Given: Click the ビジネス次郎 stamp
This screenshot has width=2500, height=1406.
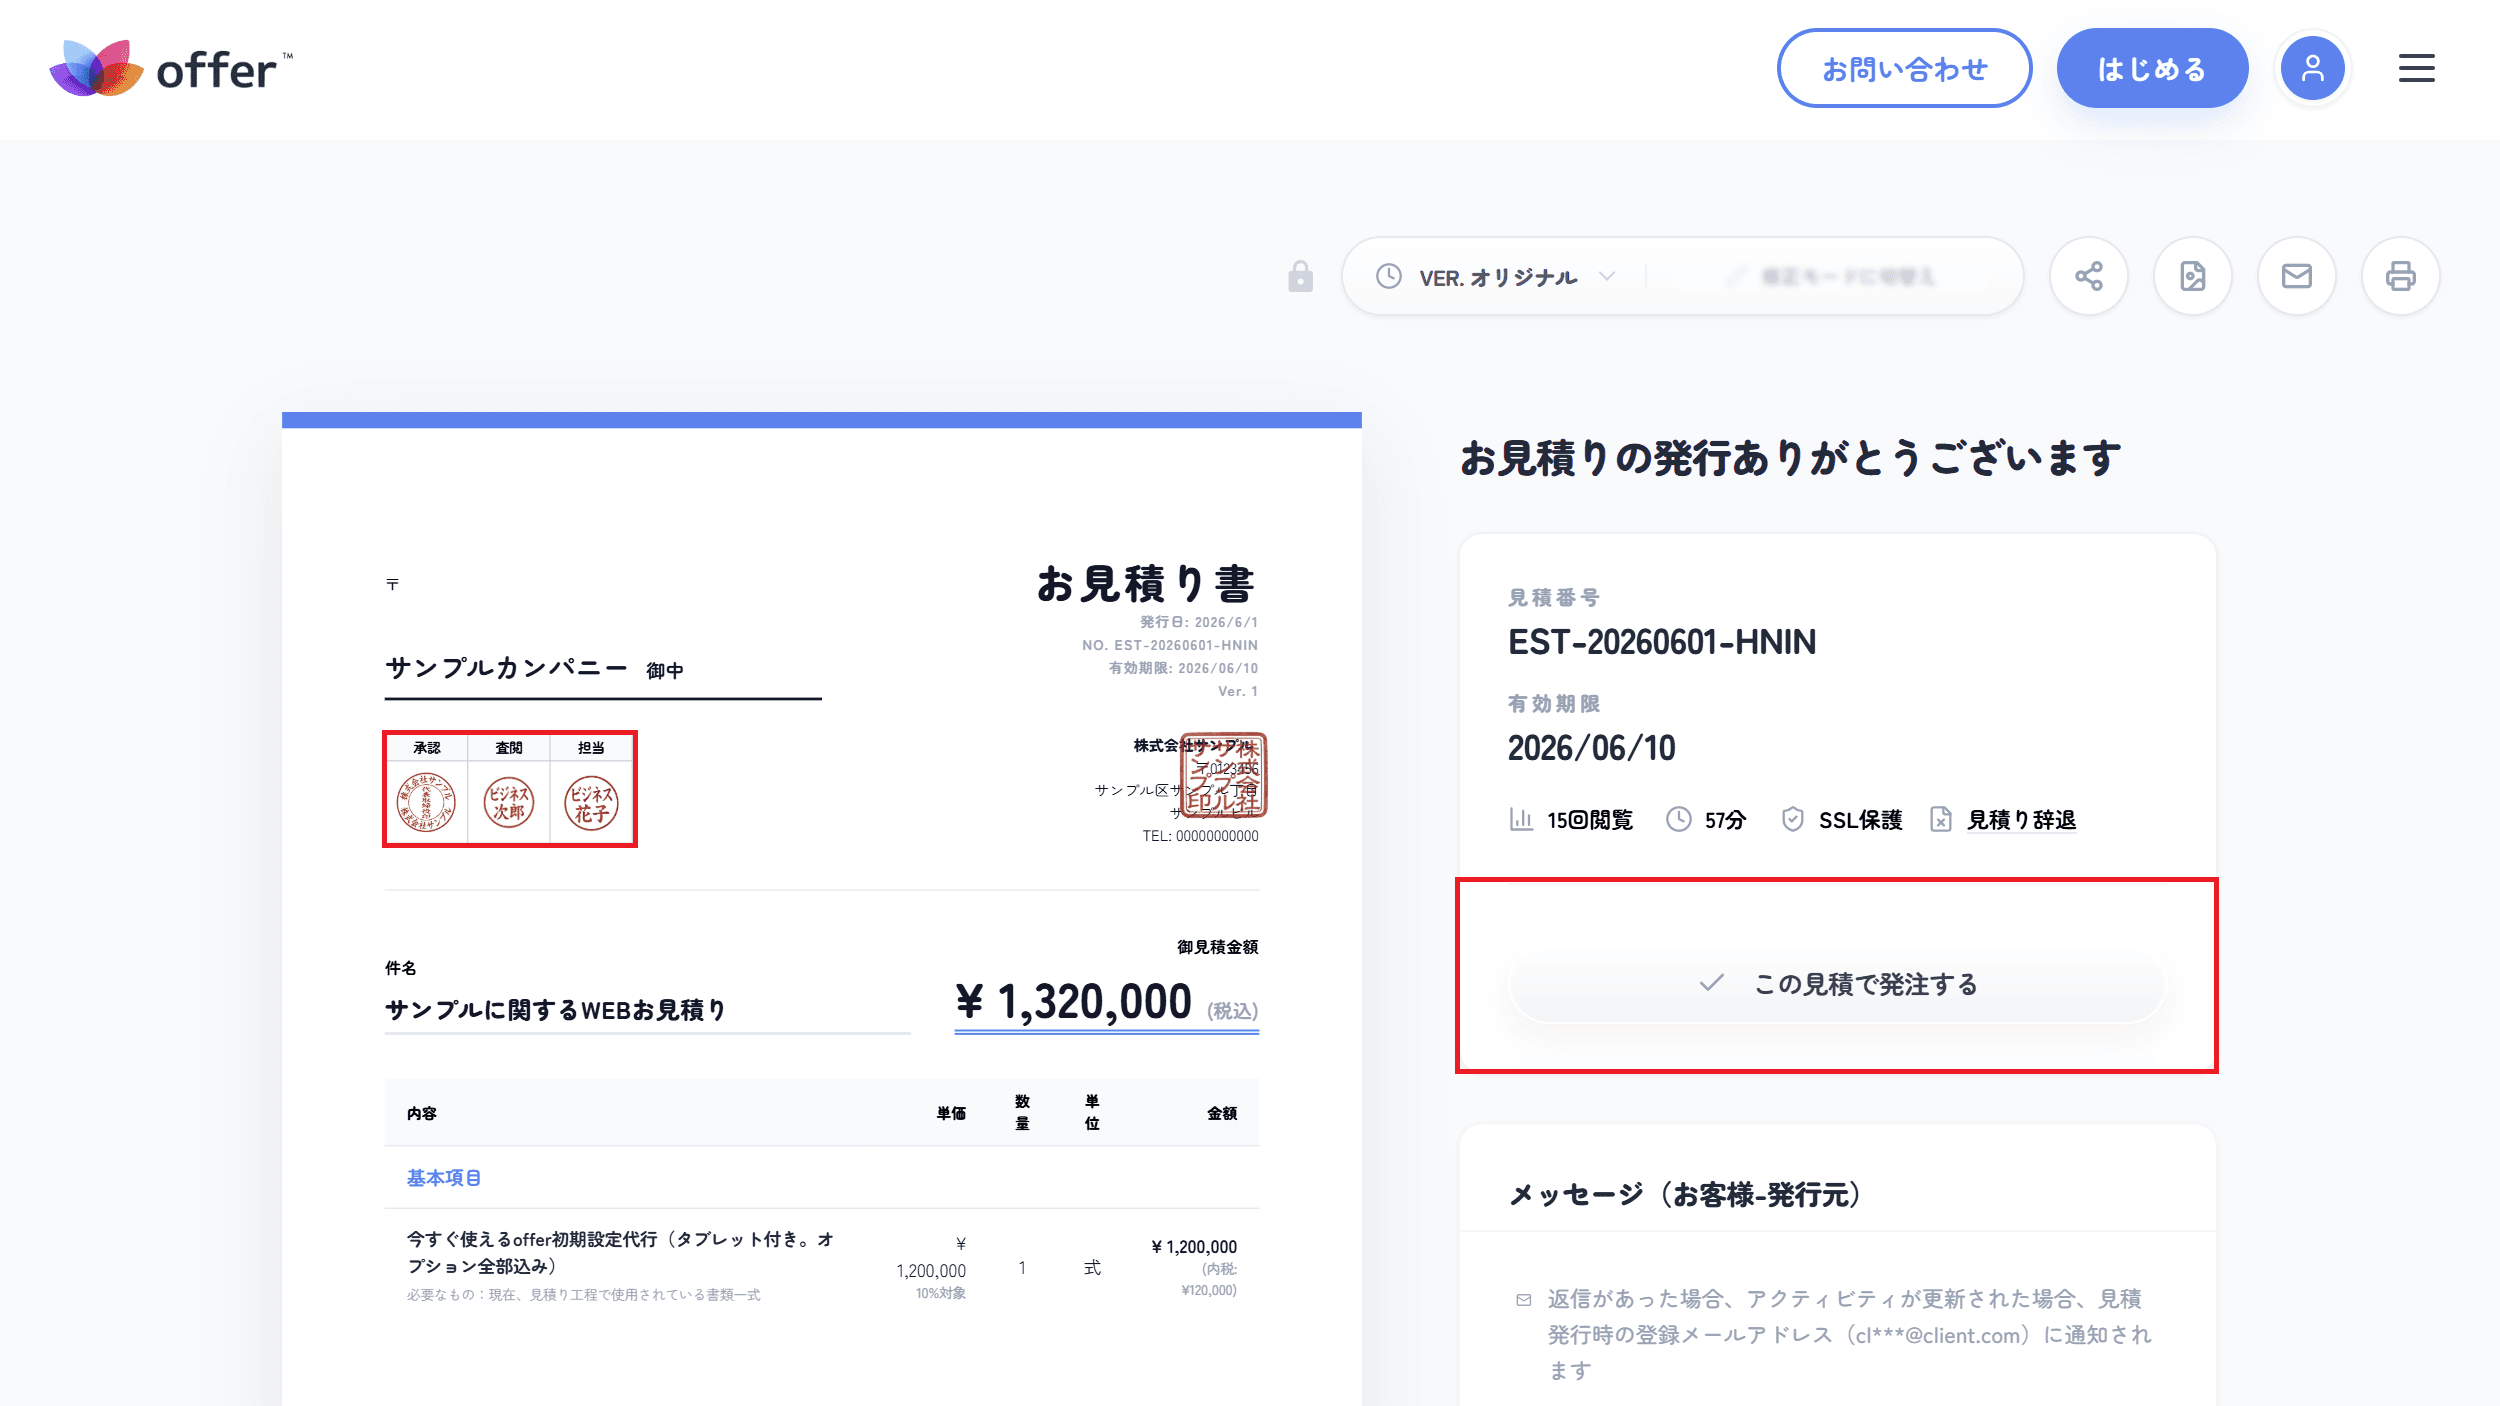Looking at the screenshot, I should pyautogui.click(x=509, y=802).
